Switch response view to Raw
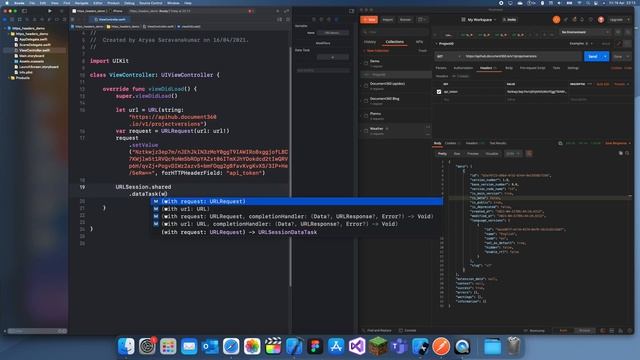 (x=457, y=153)
